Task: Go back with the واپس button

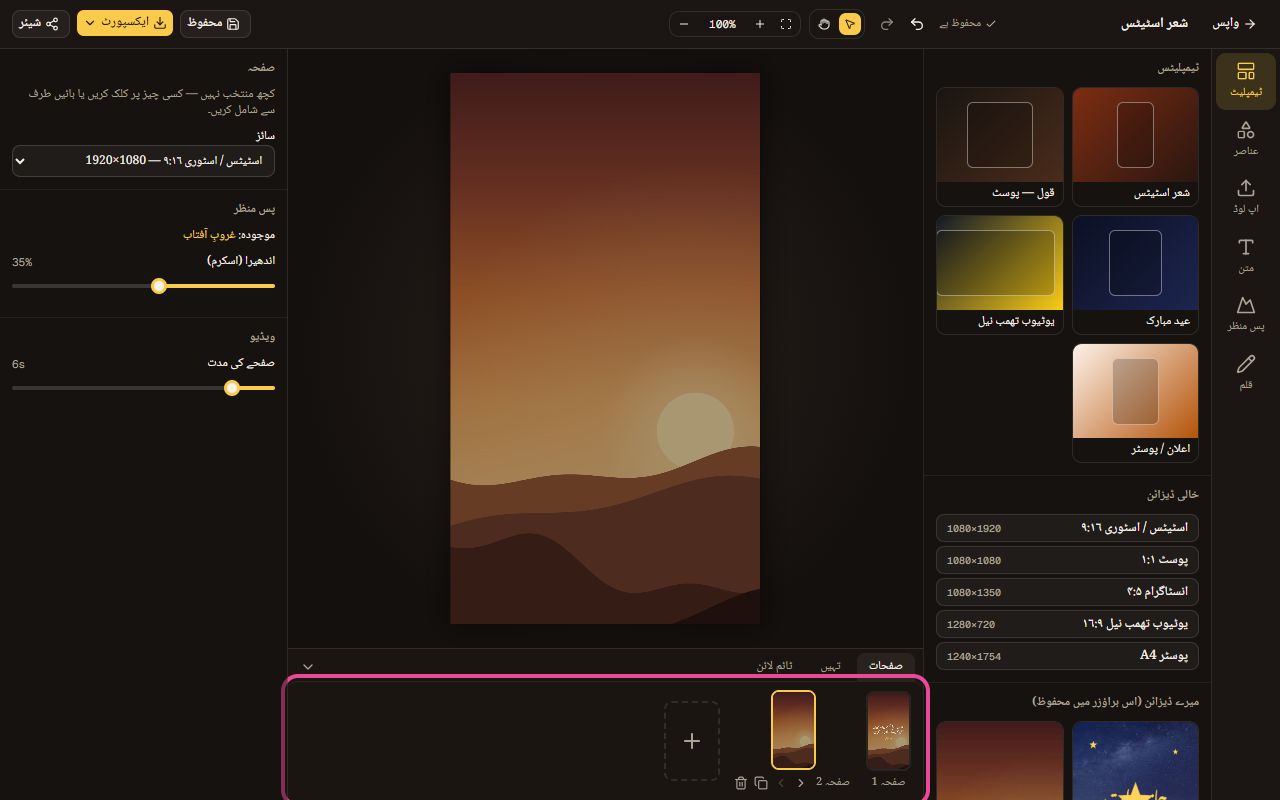Action: pos(1235,23)
